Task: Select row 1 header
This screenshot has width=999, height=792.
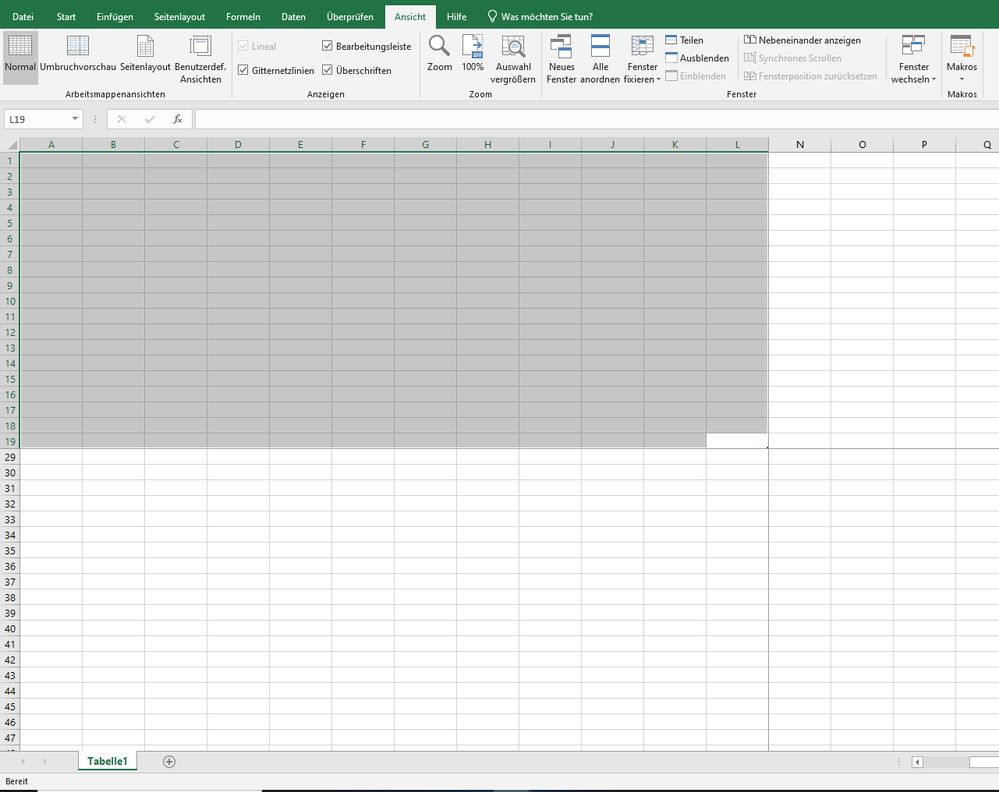Action: 10,161
